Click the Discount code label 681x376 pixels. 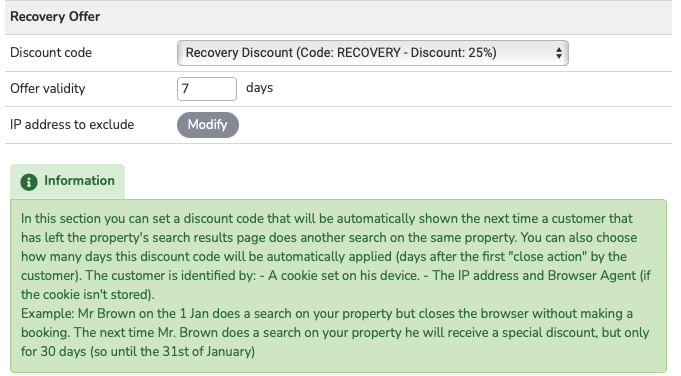click(51, 53)
